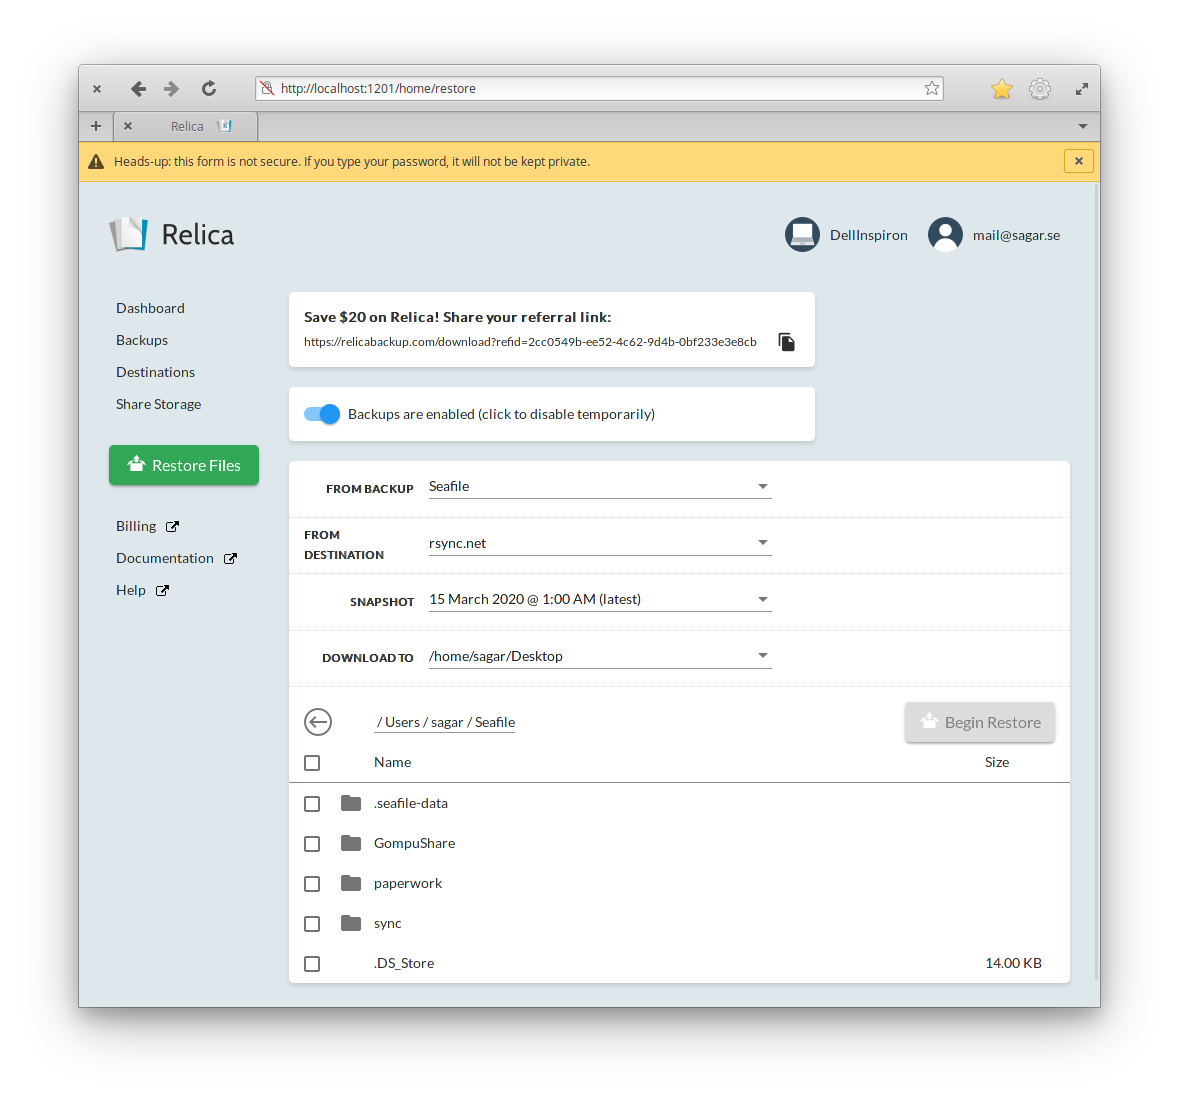Check the box for paperwork folder
Image resolution: width=1179 pixels, height=1100 pixels.
[x=312, y=884]
